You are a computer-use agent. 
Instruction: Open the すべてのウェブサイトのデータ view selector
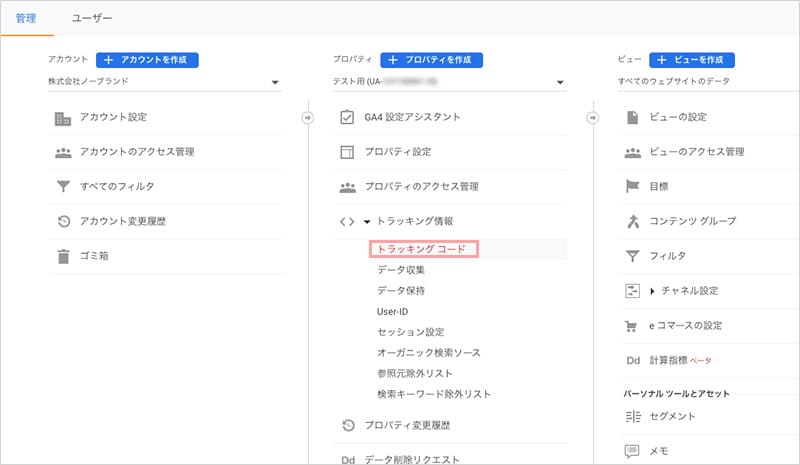(x=708, y=82)
